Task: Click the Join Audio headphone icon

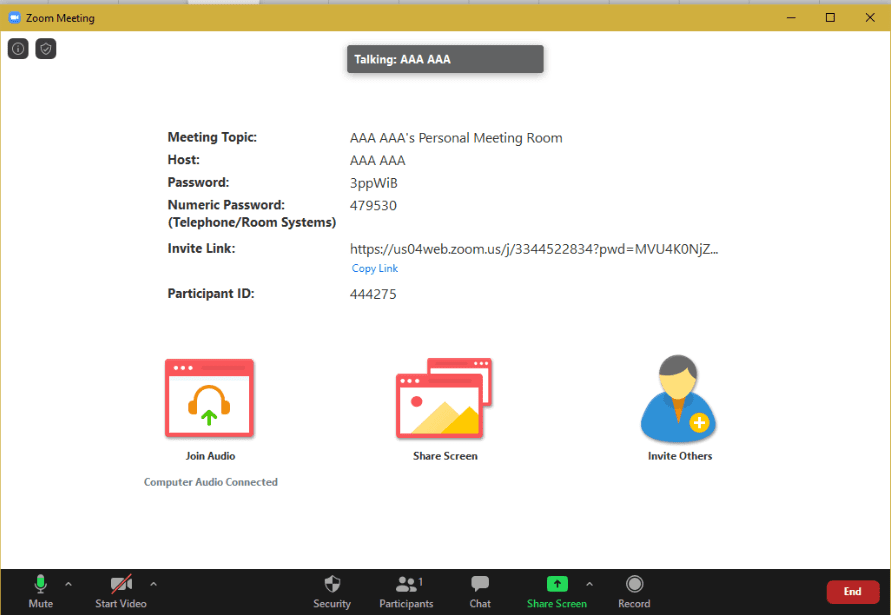Action: point(209,399)
